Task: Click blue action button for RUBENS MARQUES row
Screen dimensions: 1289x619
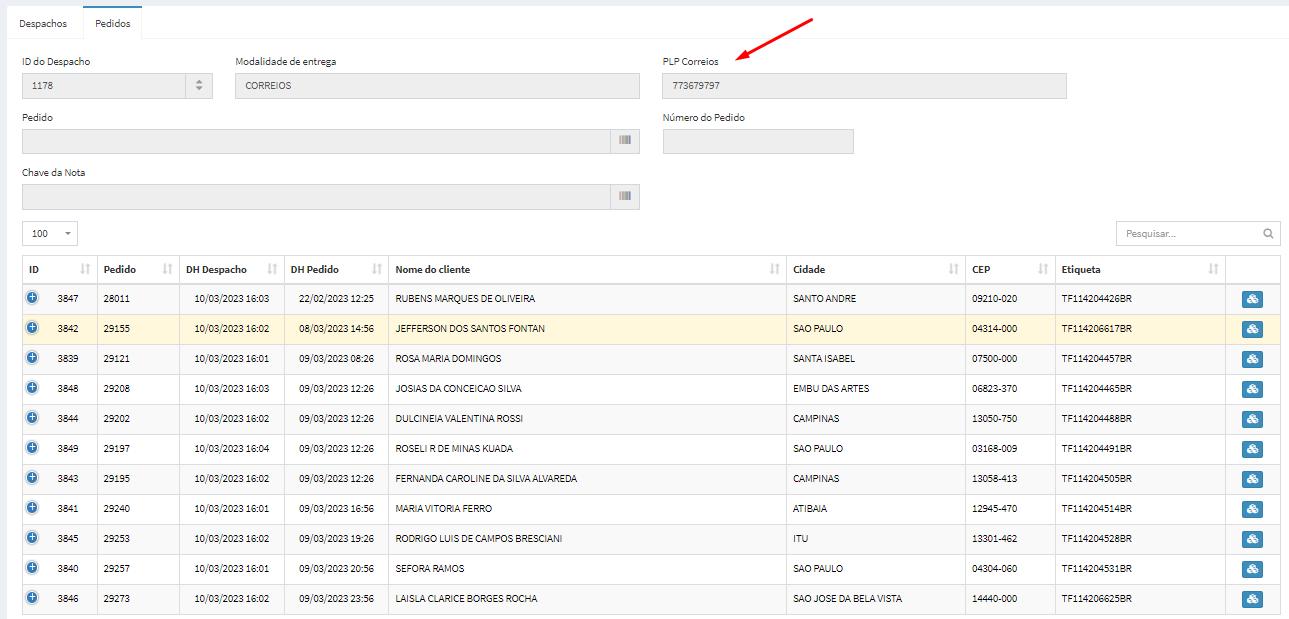Action: (x=1252, y=300)
